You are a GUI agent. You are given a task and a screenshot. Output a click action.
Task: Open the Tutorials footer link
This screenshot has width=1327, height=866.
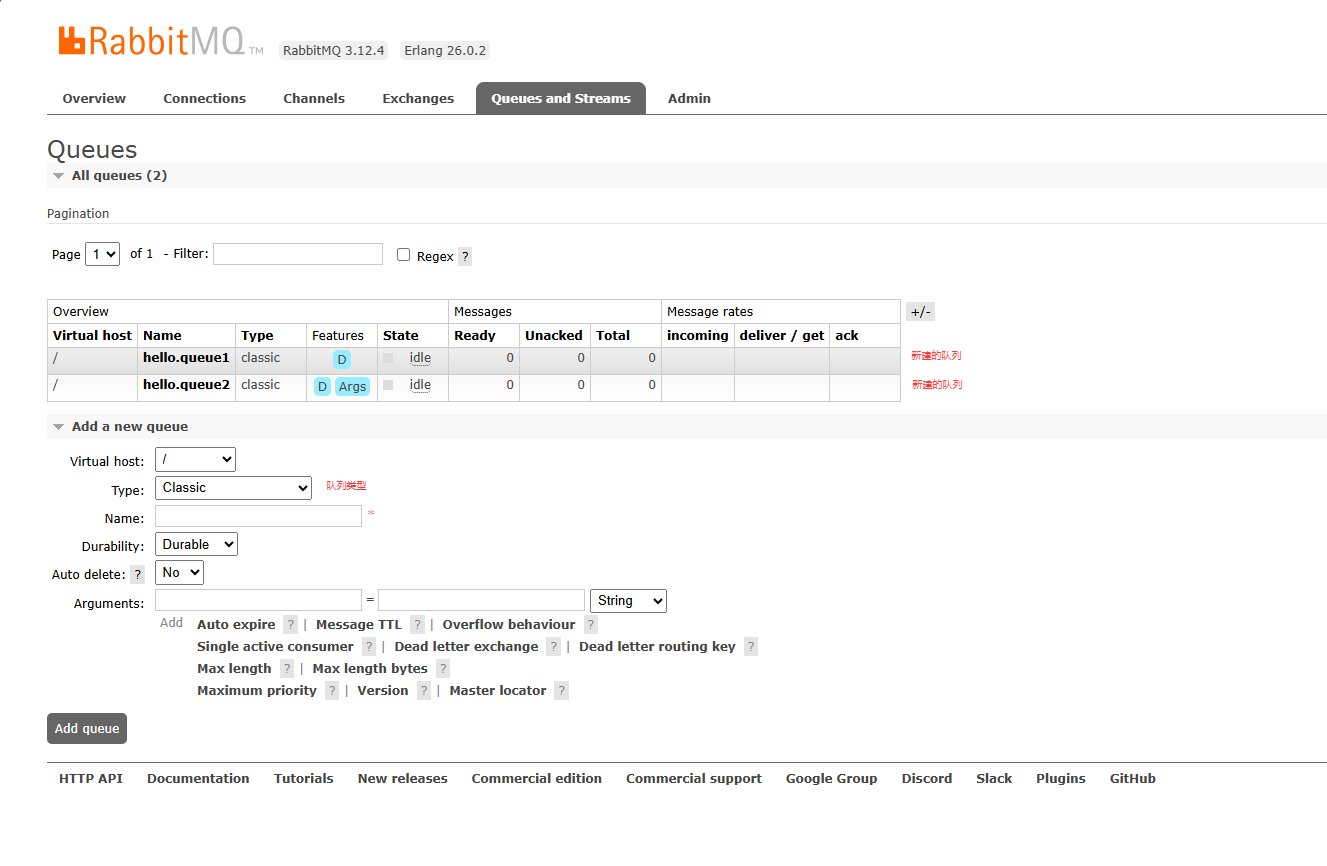(304, 779)
